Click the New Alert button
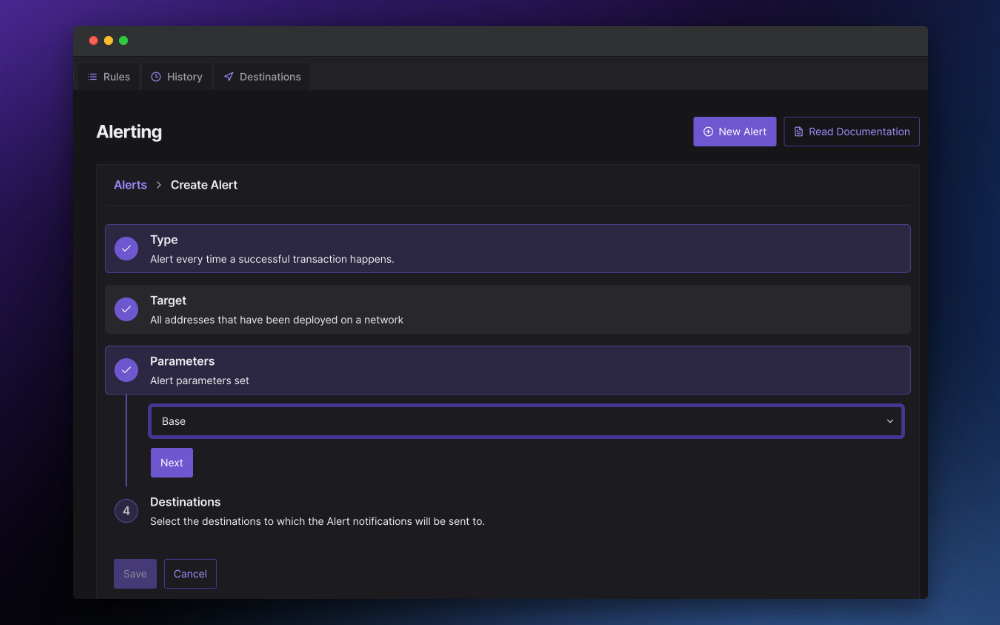The height and width of the screenshot is (625, 1000). pos(735,131)
